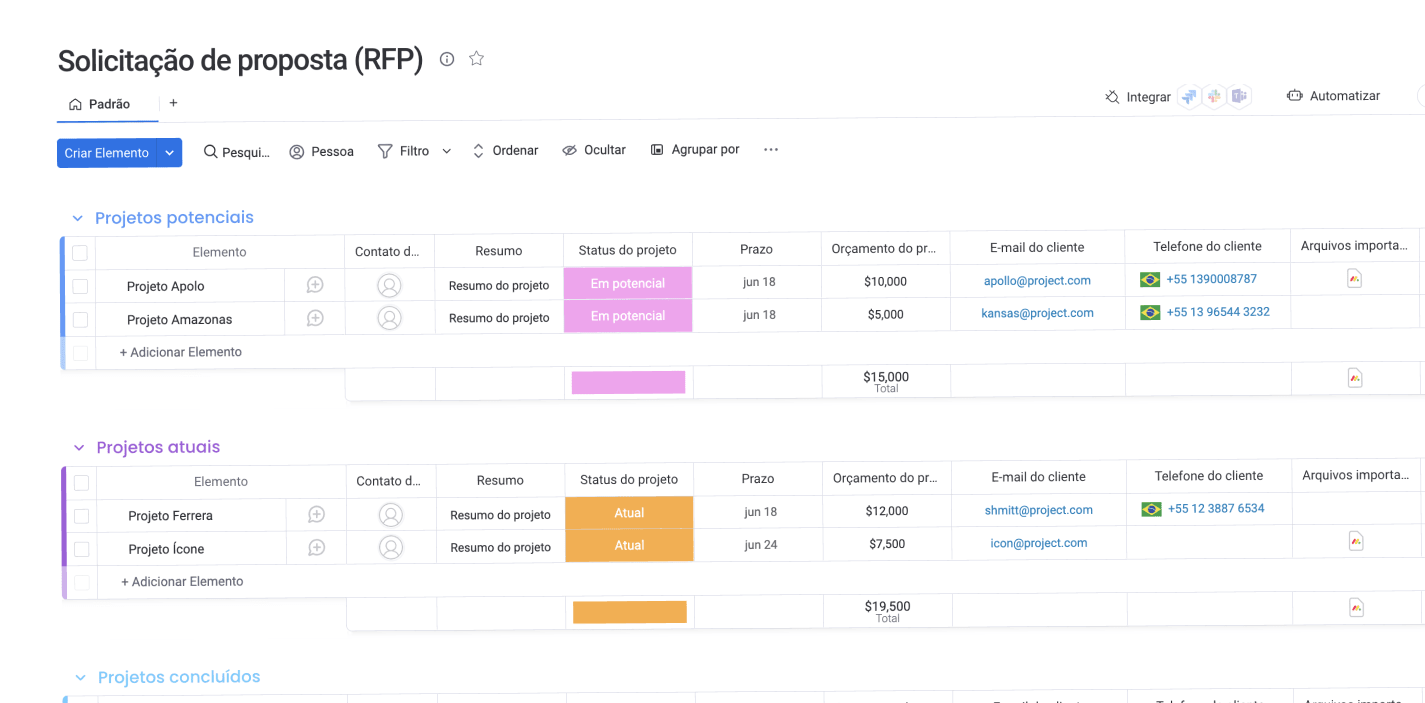Select all rows in Projetos potenciais group
Screen dimensions: 1425x703
coord(80,252)
